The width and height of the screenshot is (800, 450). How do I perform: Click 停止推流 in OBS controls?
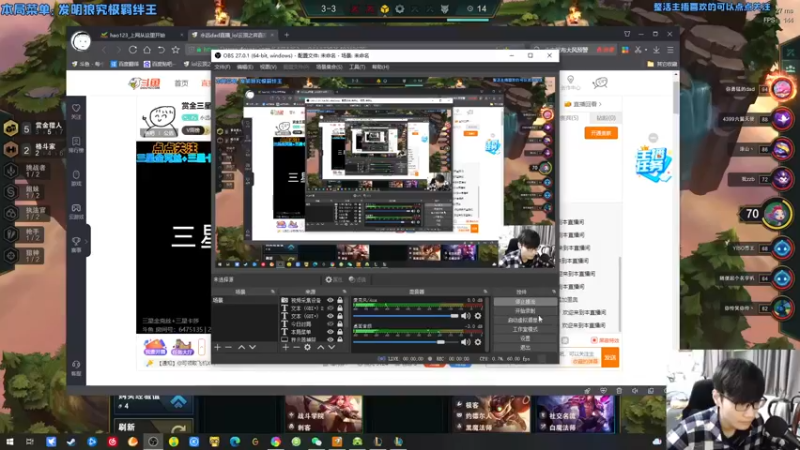tap(525, 302)
